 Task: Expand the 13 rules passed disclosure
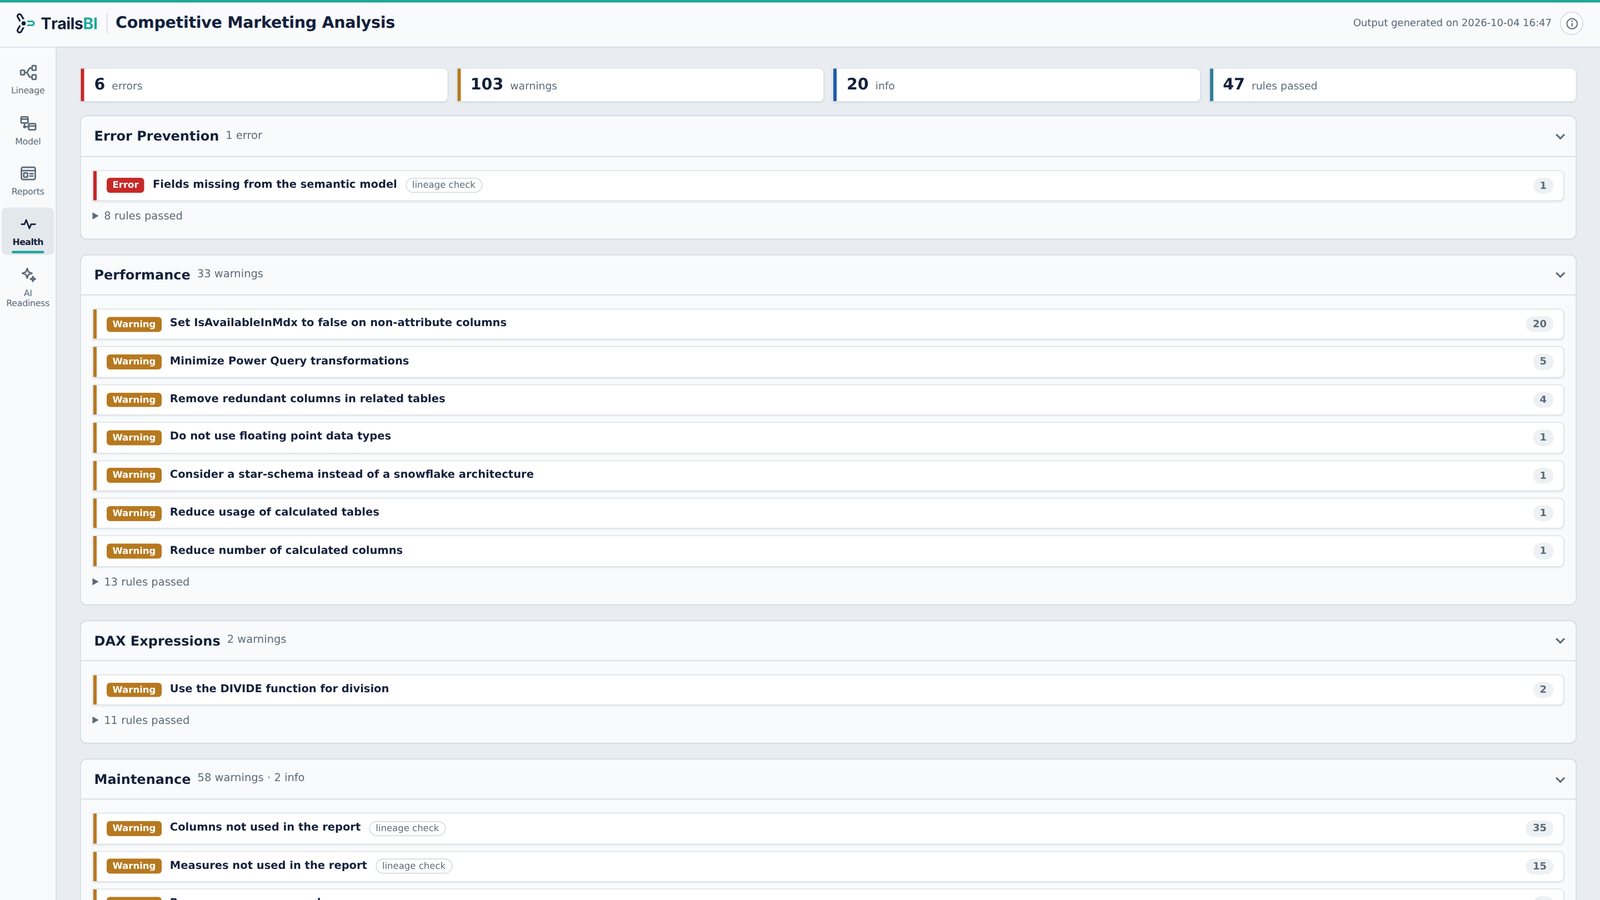tap(141, 582)
